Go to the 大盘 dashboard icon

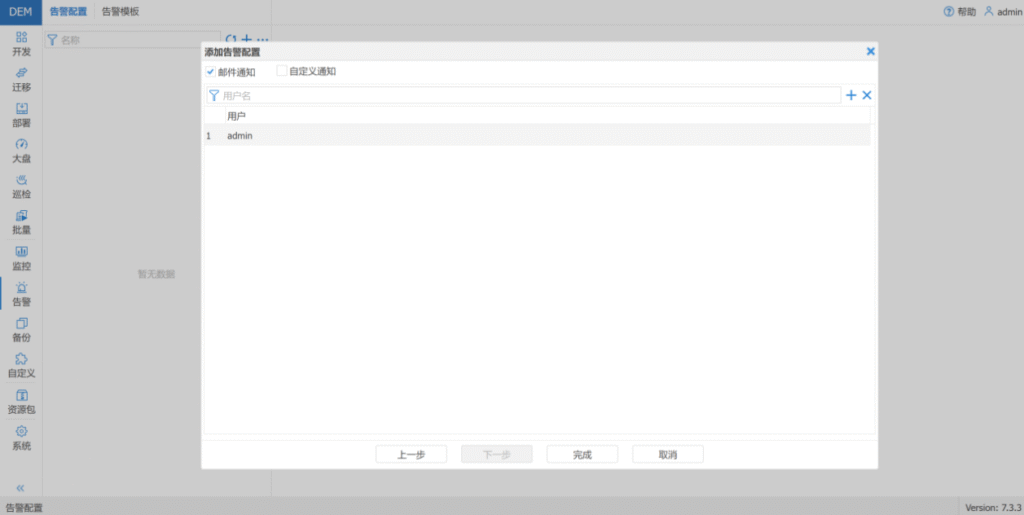[x=21, y=151]
